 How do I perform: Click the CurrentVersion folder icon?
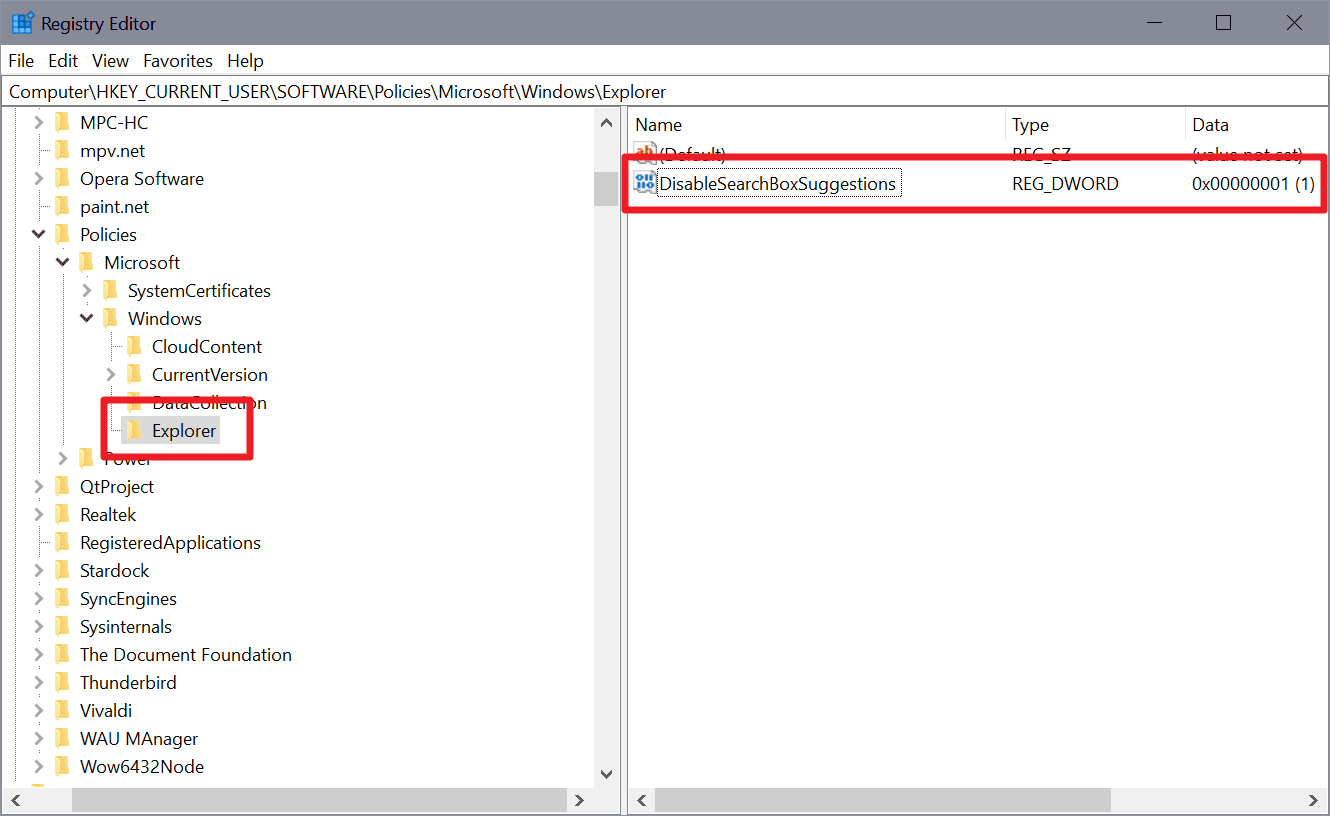pyautogui.click(x=135, y=375)
